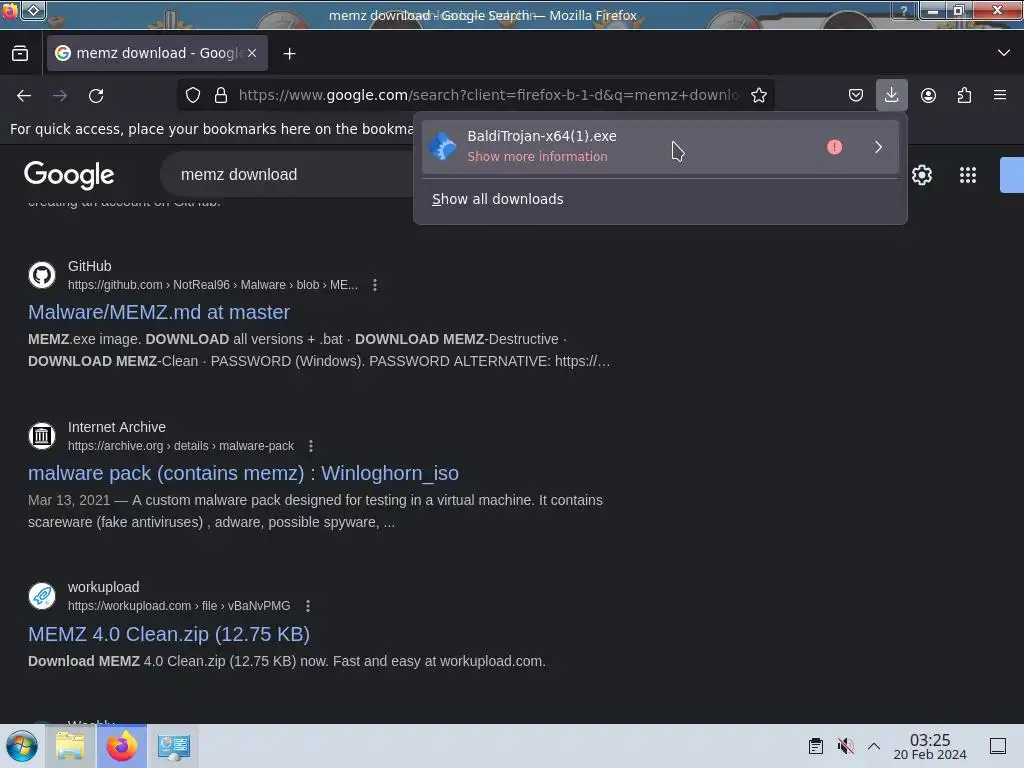
Task: Click the GitHub site name text
Action: coord(89,266)
